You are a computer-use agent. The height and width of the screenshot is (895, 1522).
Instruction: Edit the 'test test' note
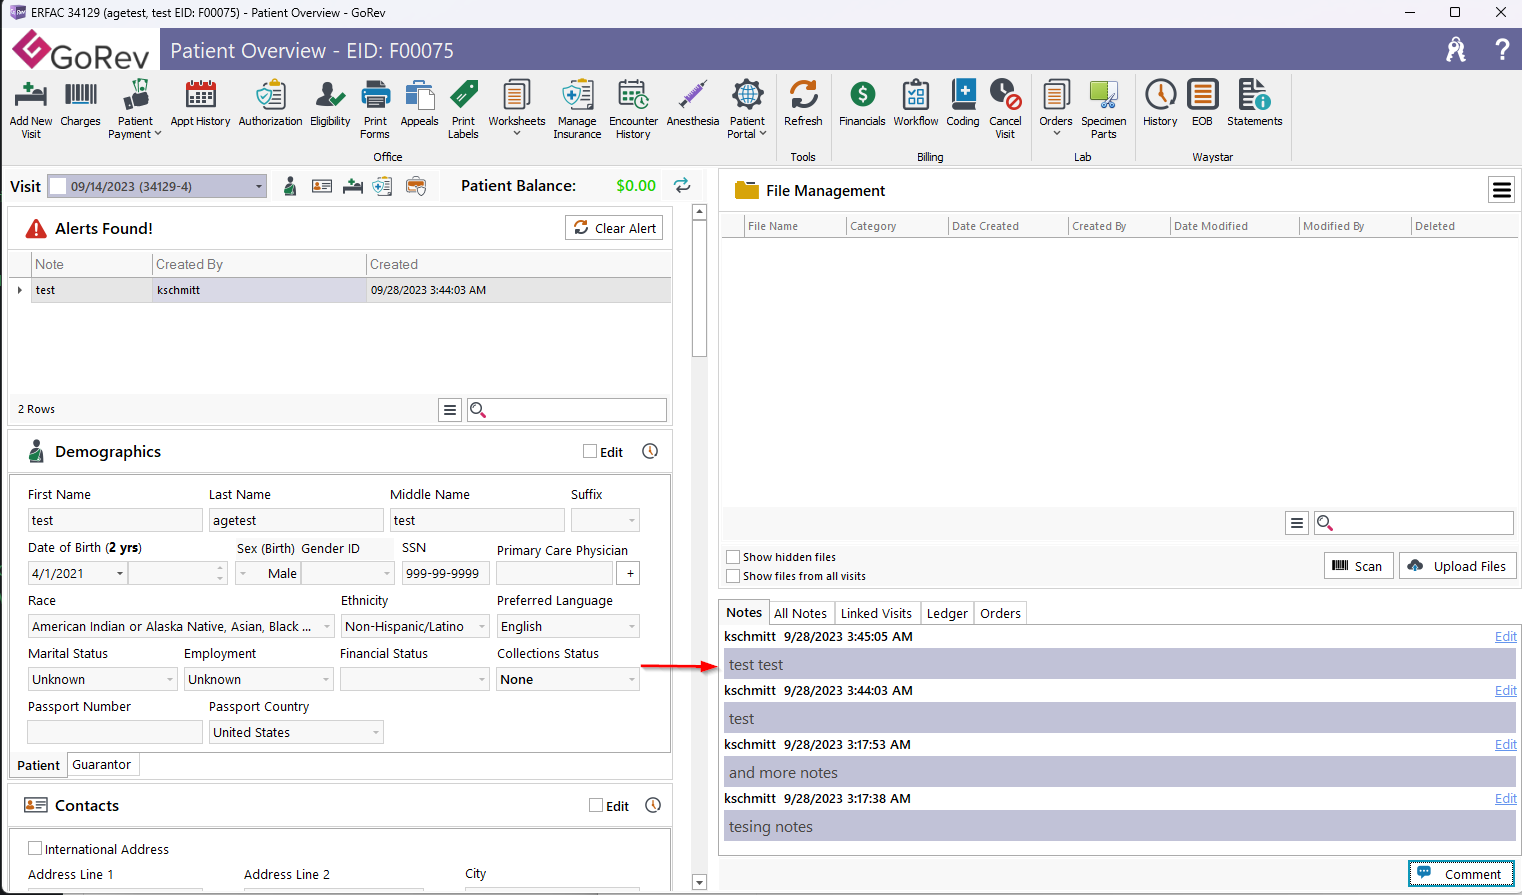(1505, 637)
